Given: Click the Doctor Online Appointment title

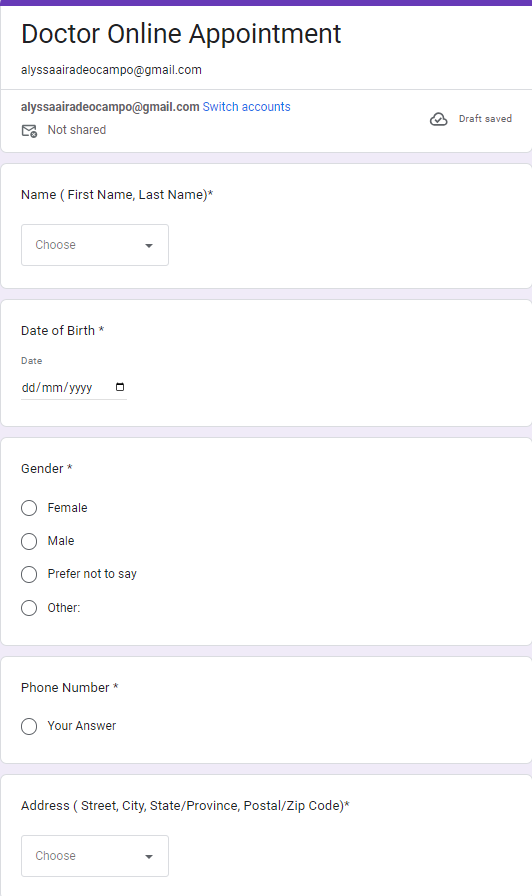Looking at the screenshot, I should click(x=181, y=34).
